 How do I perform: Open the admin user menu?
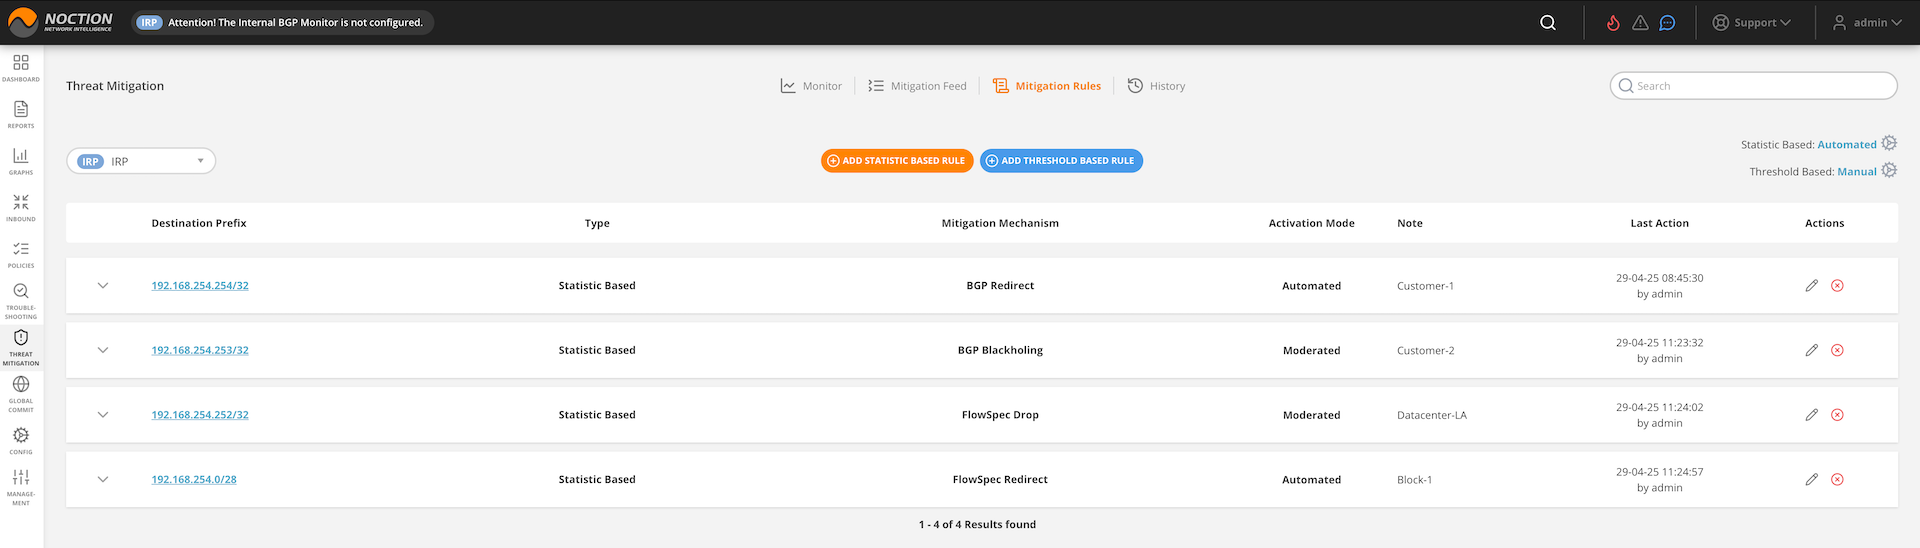tap(1867, 23)
